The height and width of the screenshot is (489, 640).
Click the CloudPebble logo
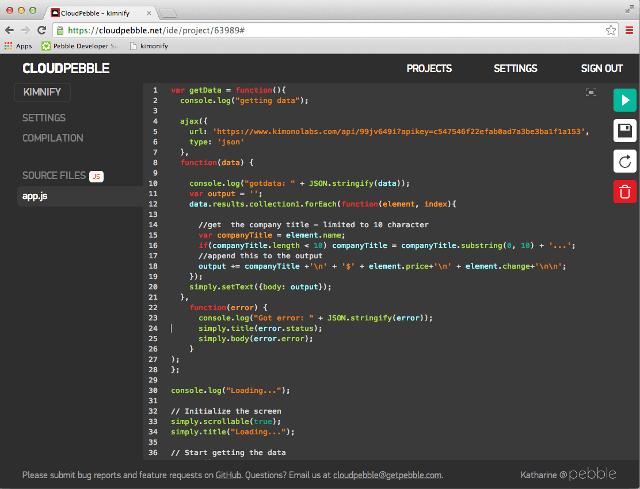[x=66, y=68]
